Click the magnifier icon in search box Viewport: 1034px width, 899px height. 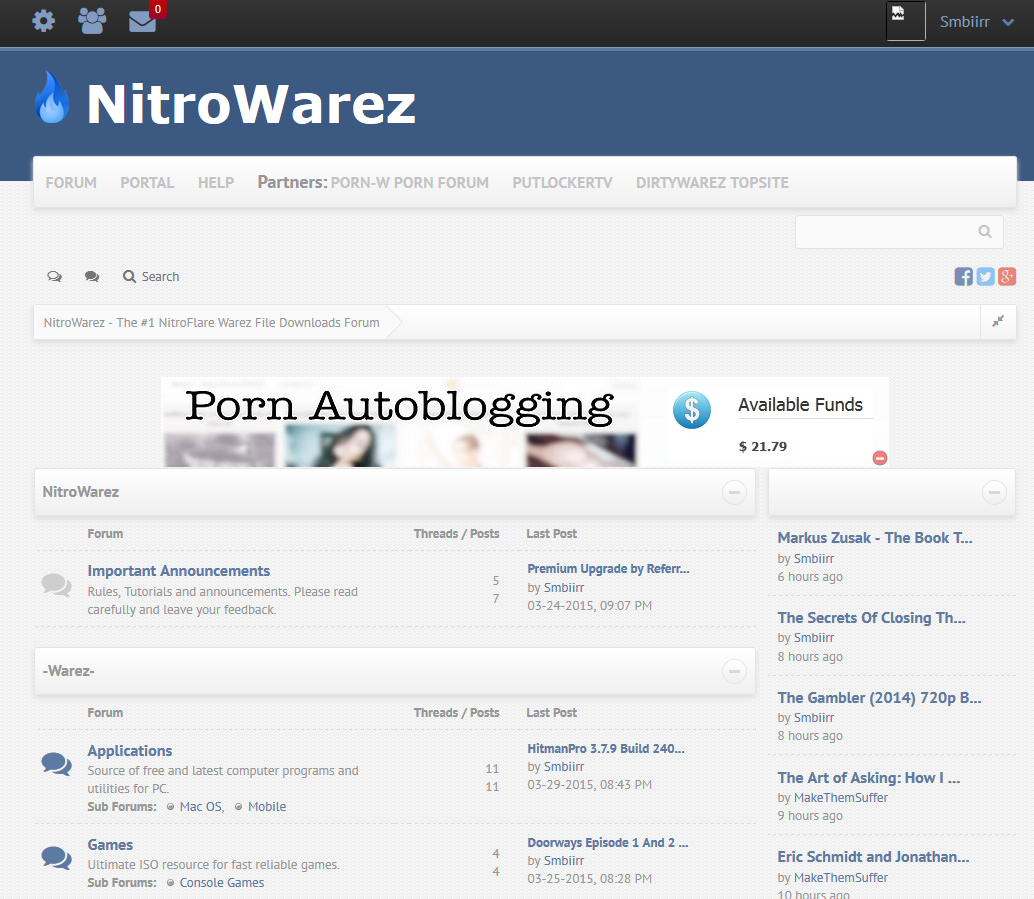point(985,232)
